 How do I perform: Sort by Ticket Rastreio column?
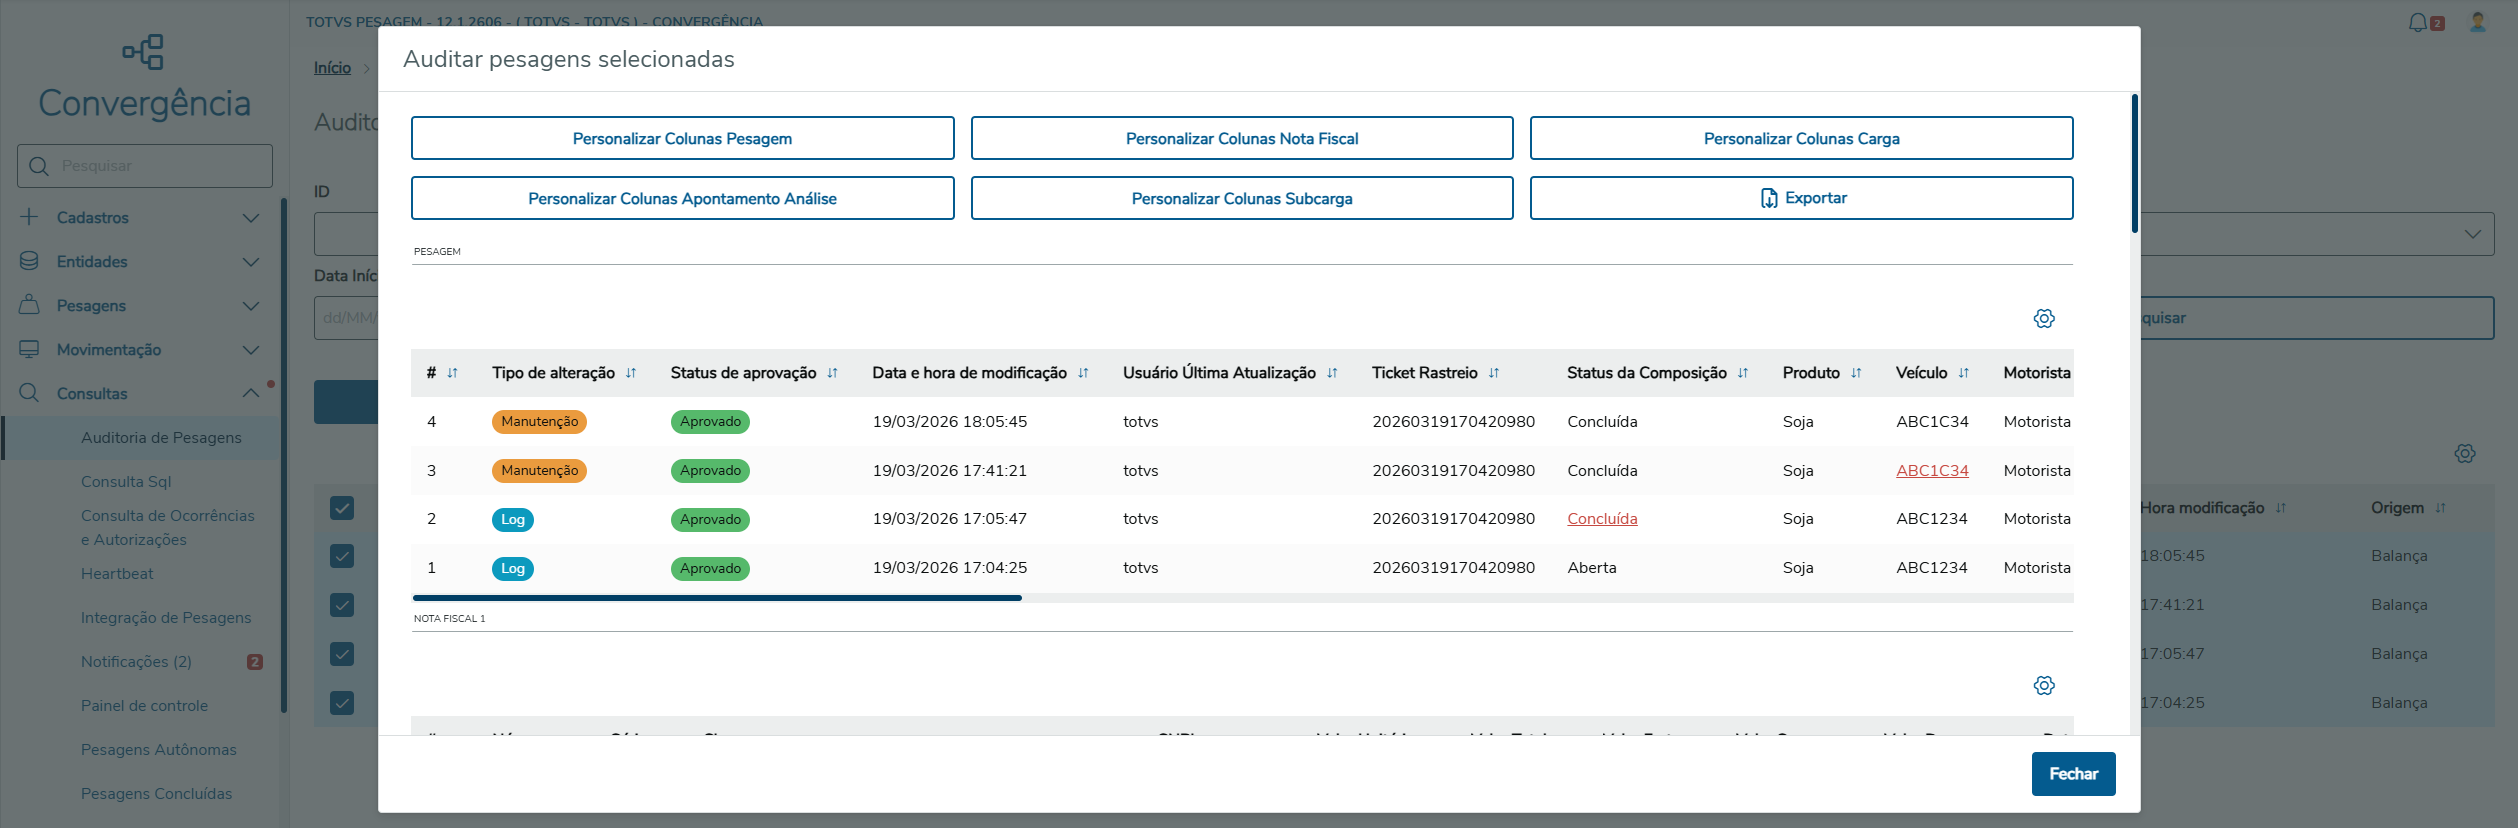[1494, 373]
